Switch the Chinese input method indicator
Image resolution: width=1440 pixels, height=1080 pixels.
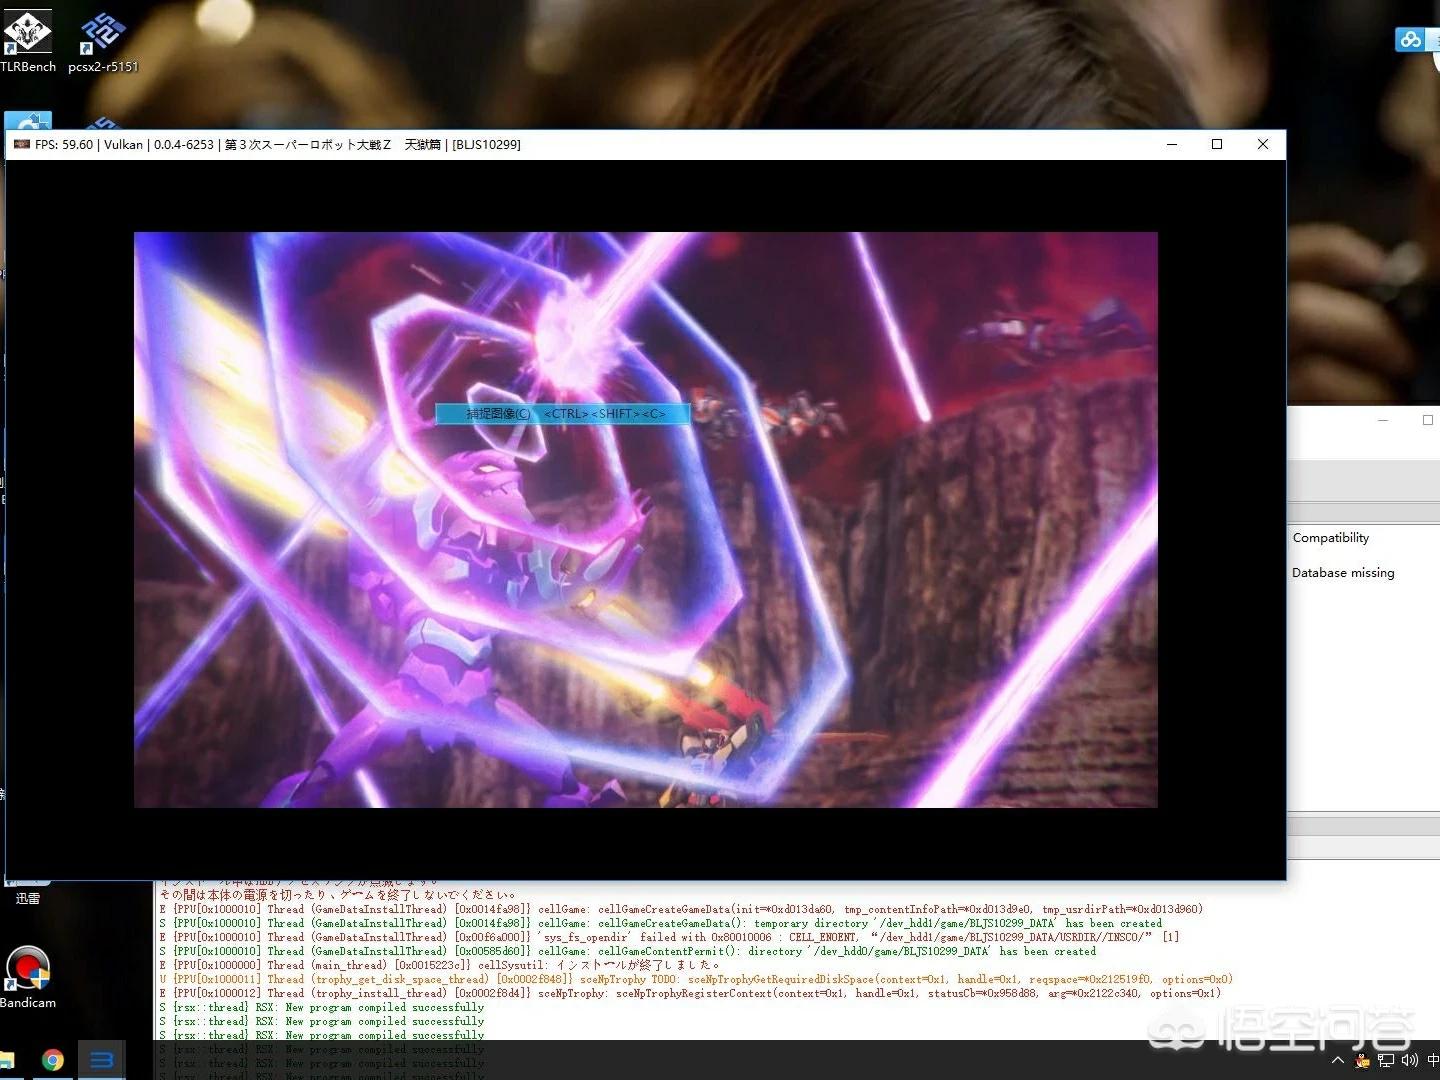tap(1433, 1060)
